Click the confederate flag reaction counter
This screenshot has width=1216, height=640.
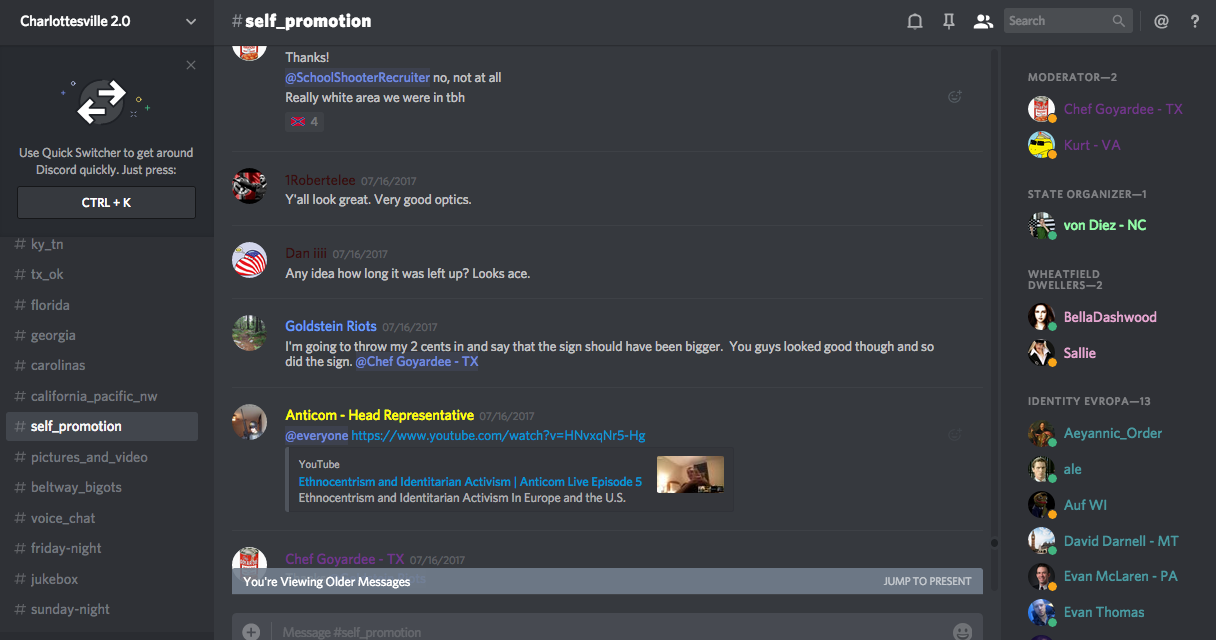304,122
